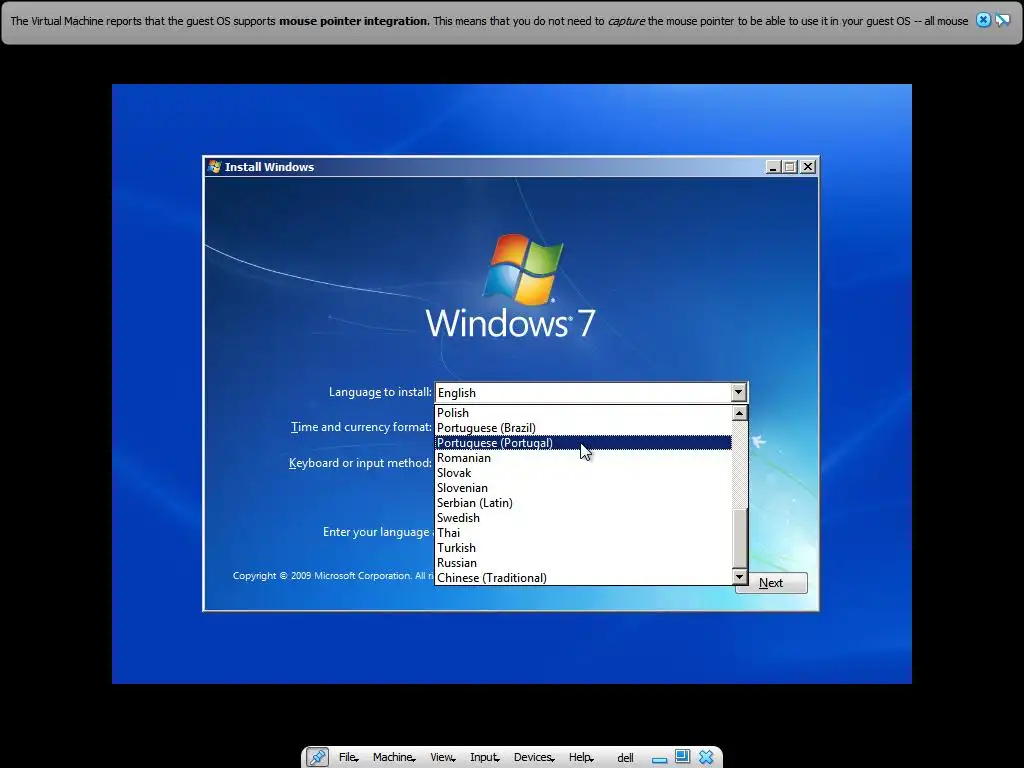The image size is (1024, 768).
Task: Open the File menu on the mini toolbar
Action: tap(348, 757)
